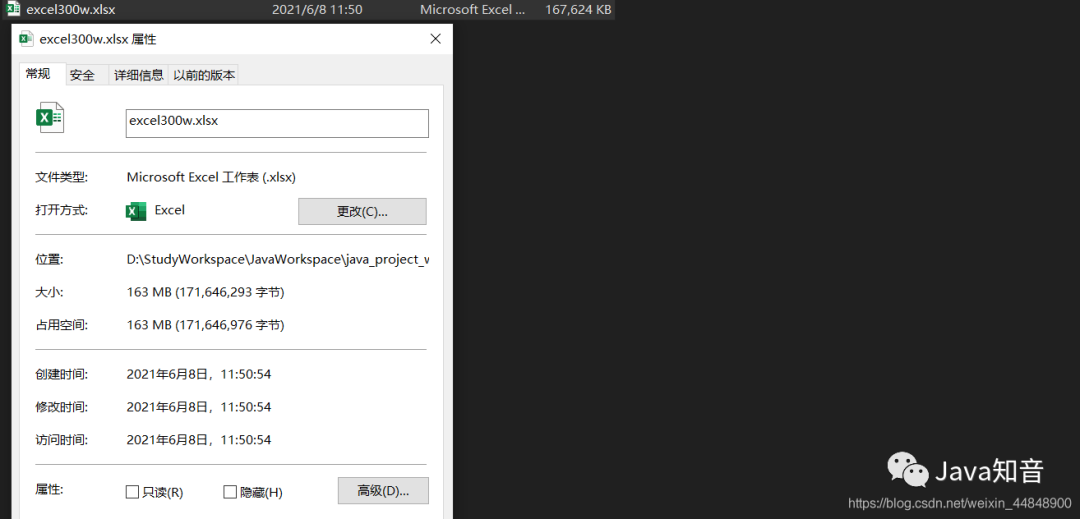Click the Excel app name beside 打开方式
Image resolution: width=1080 pixels, height=519 pixels.
pos(169,210)
